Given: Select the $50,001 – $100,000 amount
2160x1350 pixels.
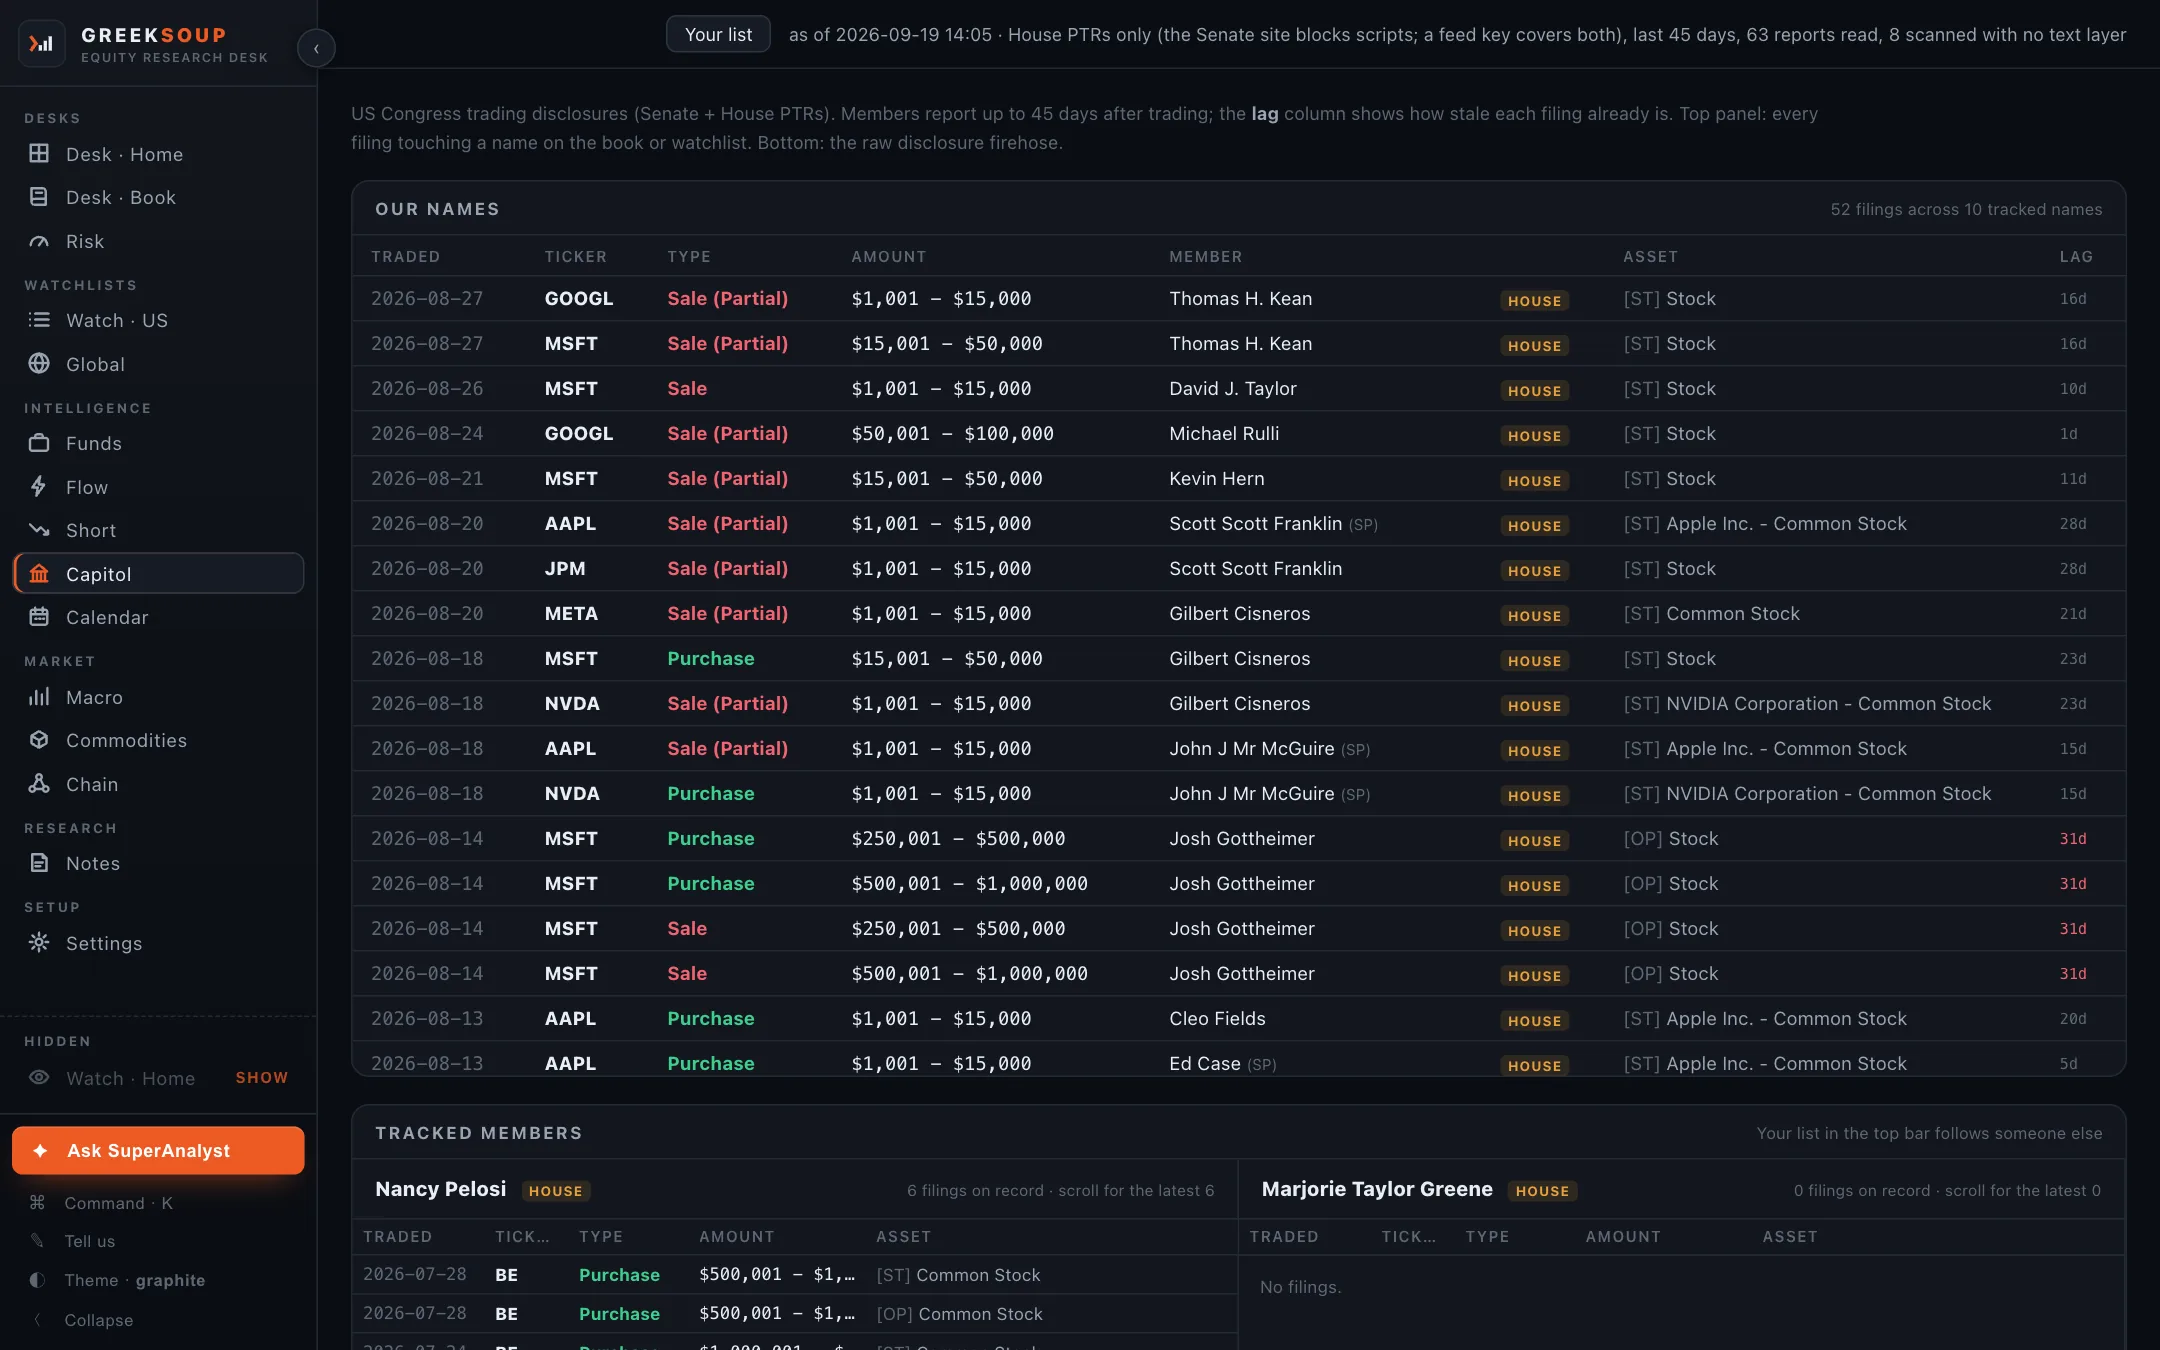Looking at the screenshot, I should click(952, 433).
